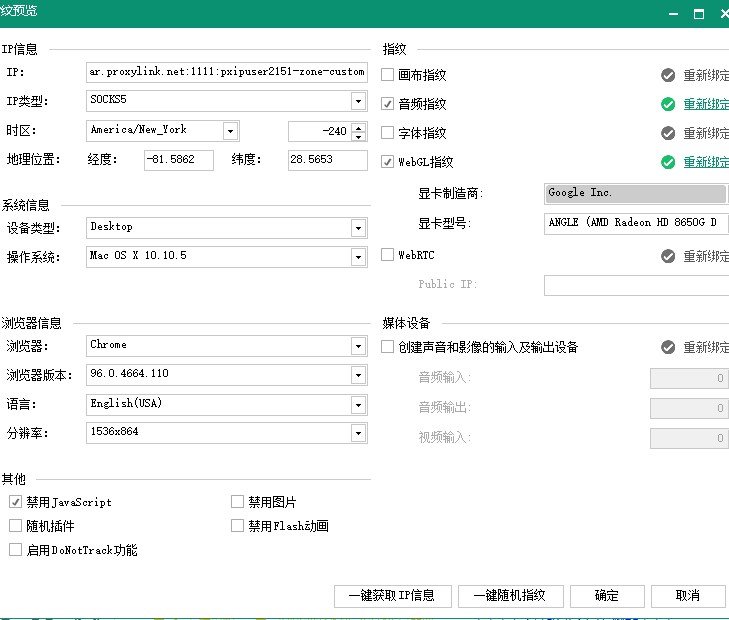Open the 浏览器 Chrome dropdown
Viewport: 729px width, 620px height.
pos(358,346)
